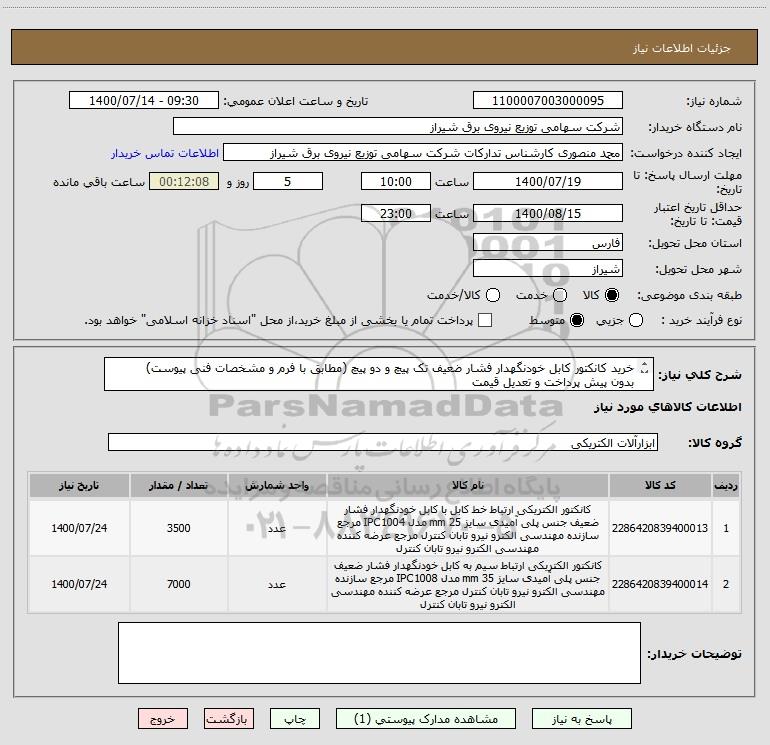770x745 pixels.
Task: Click the need date in row 1
Action: coord(79,528)
